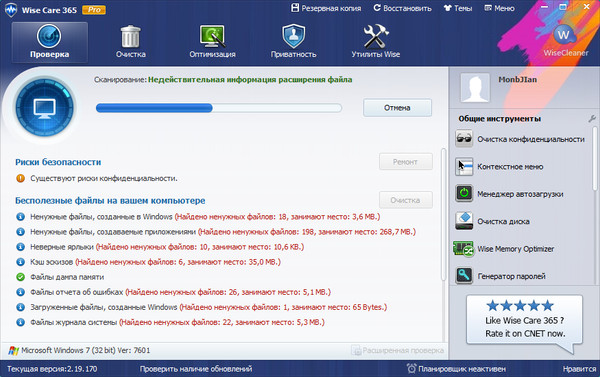Click the Очистка button beside useless files
Image resolution: width=600 pixels, height=377 pixels.
[406, 200]
